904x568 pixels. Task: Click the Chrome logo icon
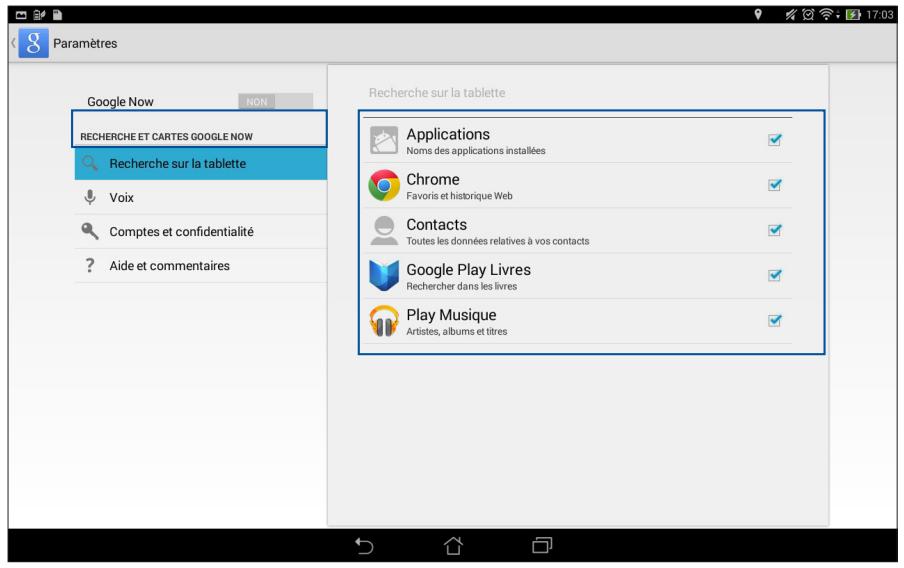[384, 185]
